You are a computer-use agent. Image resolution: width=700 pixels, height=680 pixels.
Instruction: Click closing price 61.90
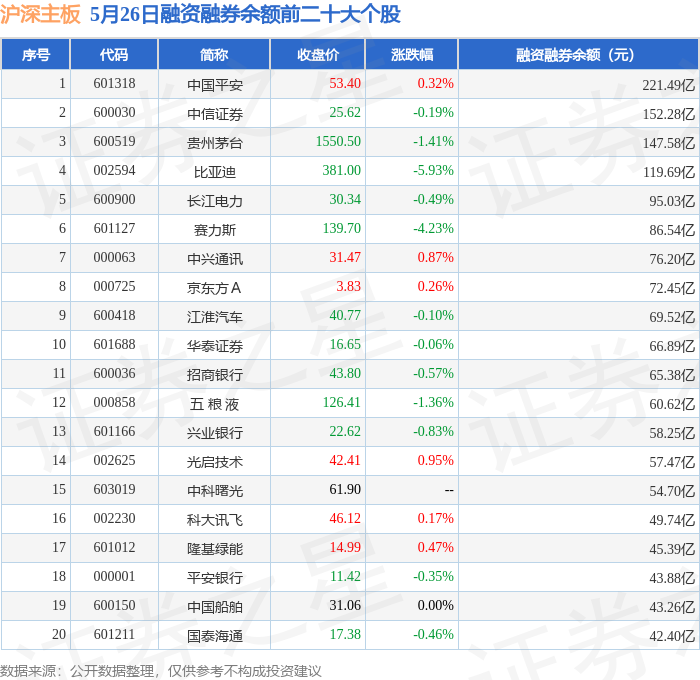pos(345,490)
